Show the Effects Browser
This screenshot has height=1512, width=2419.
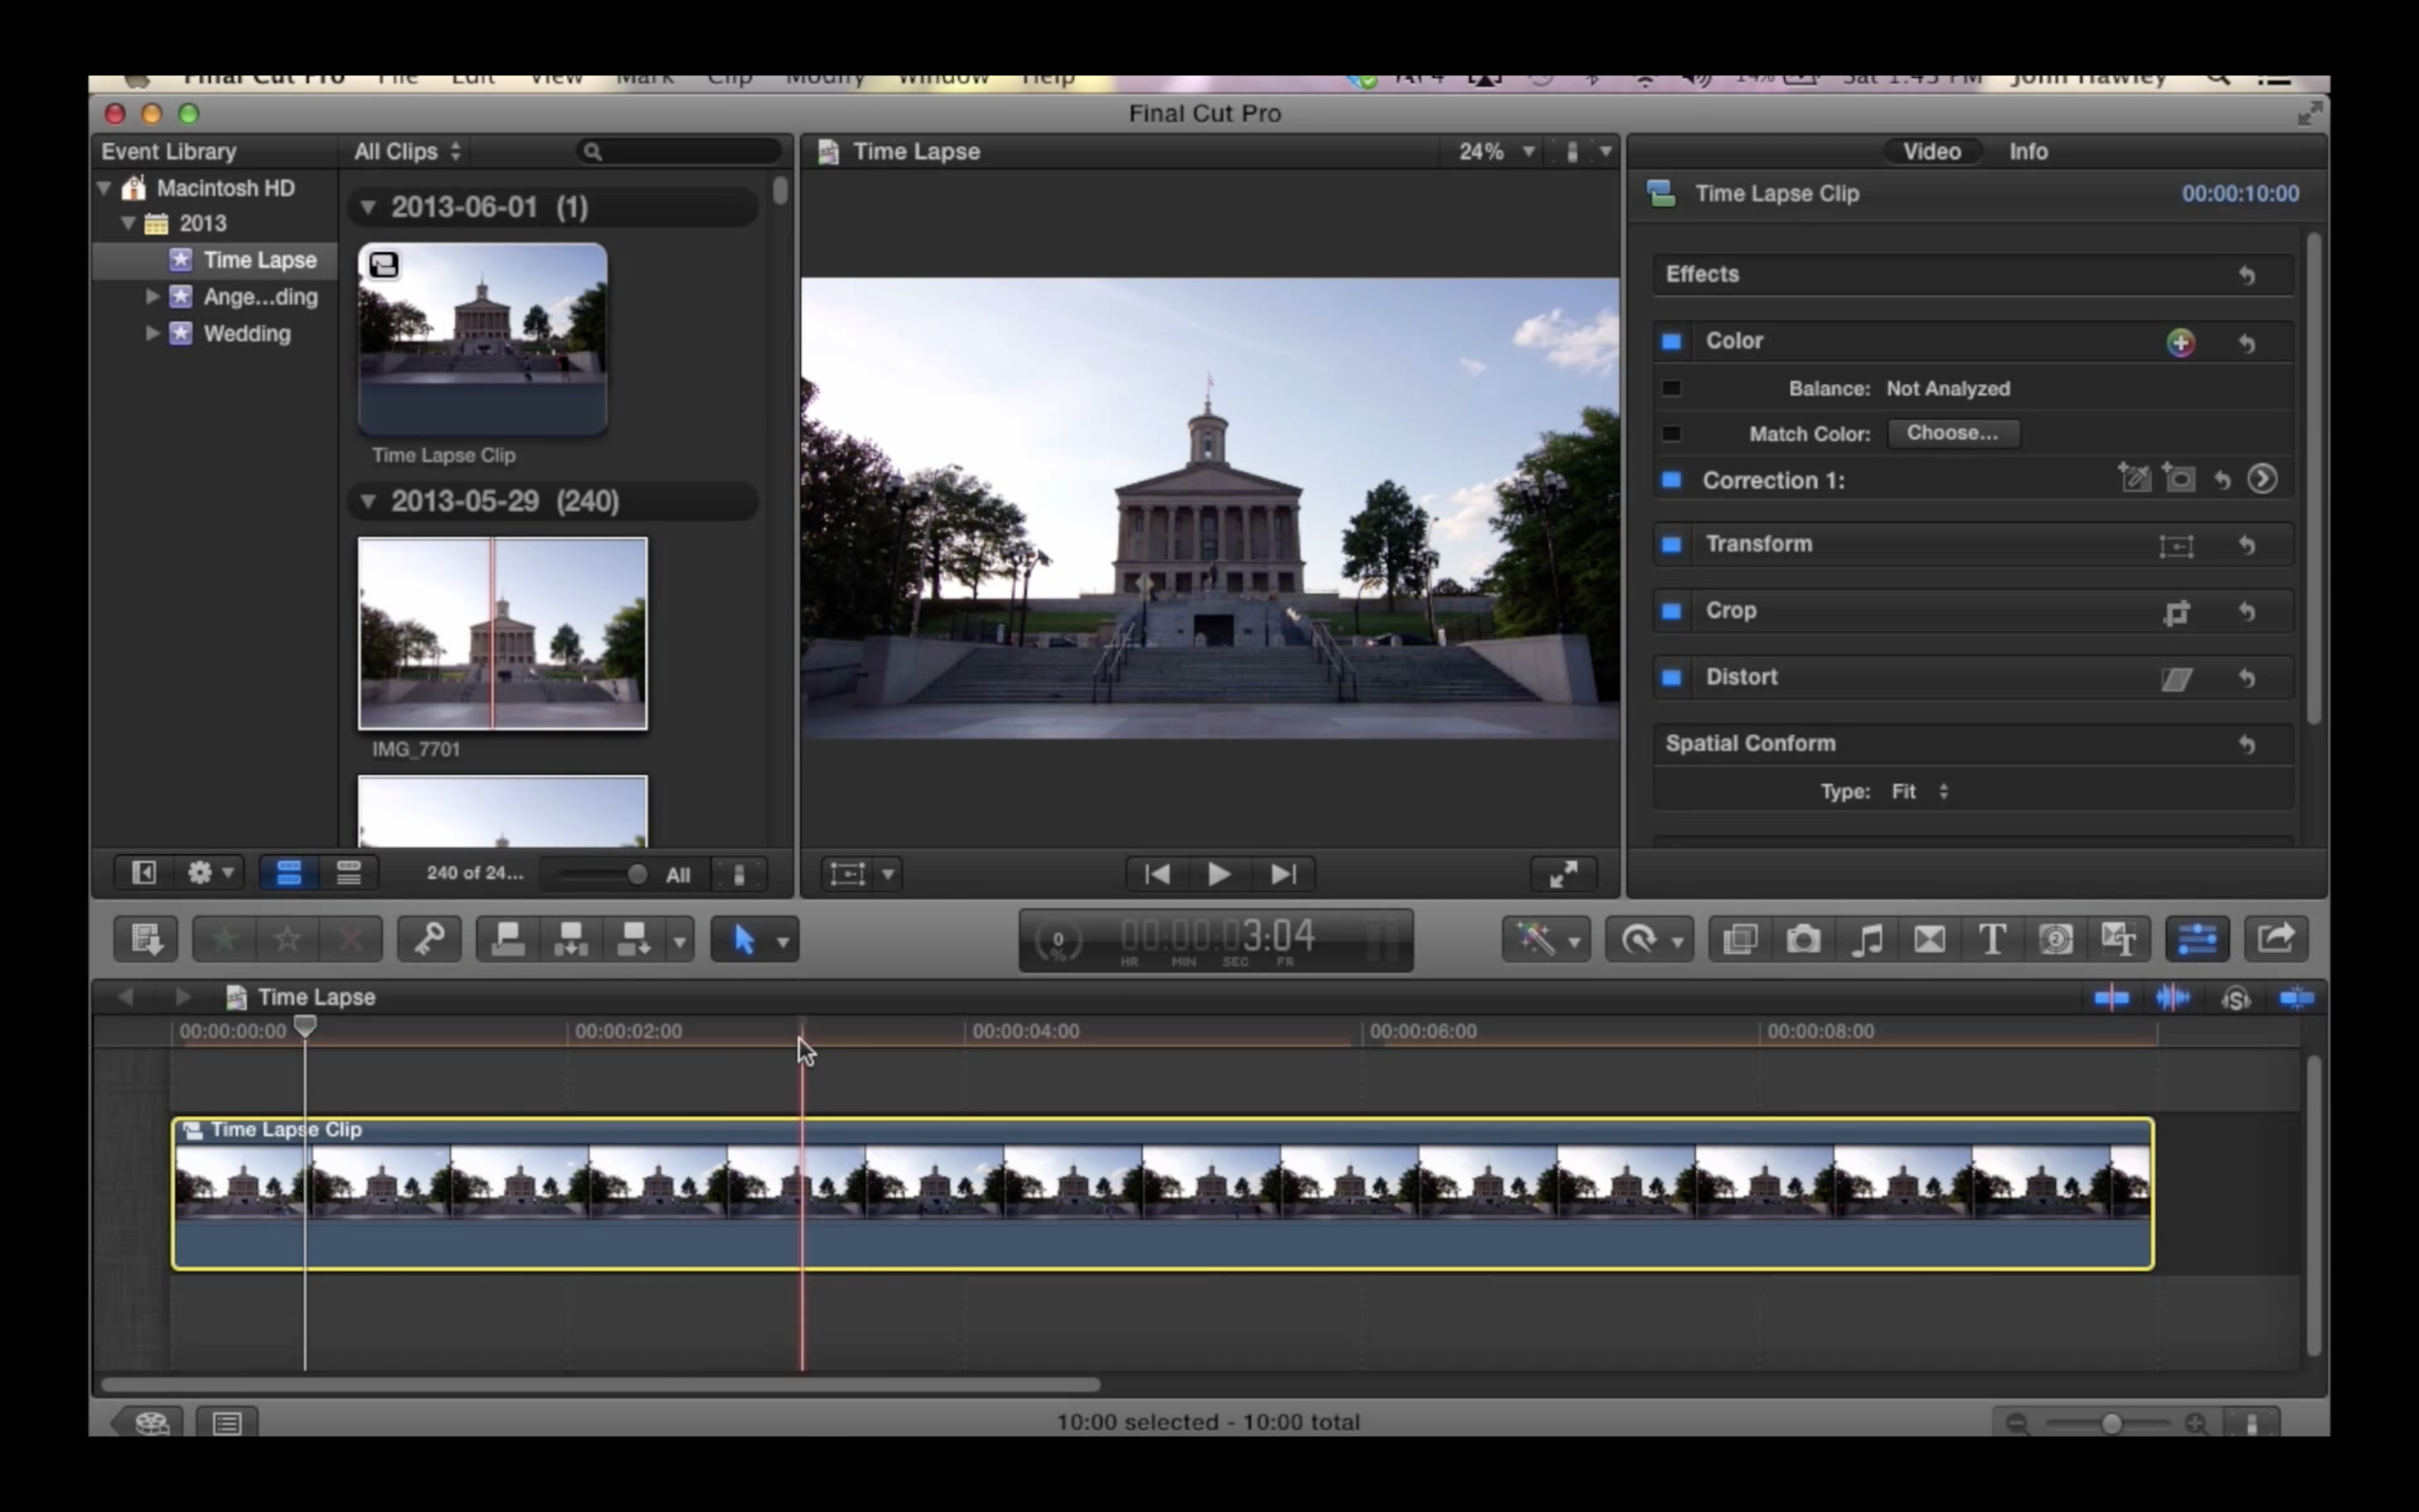point(1740,939)
